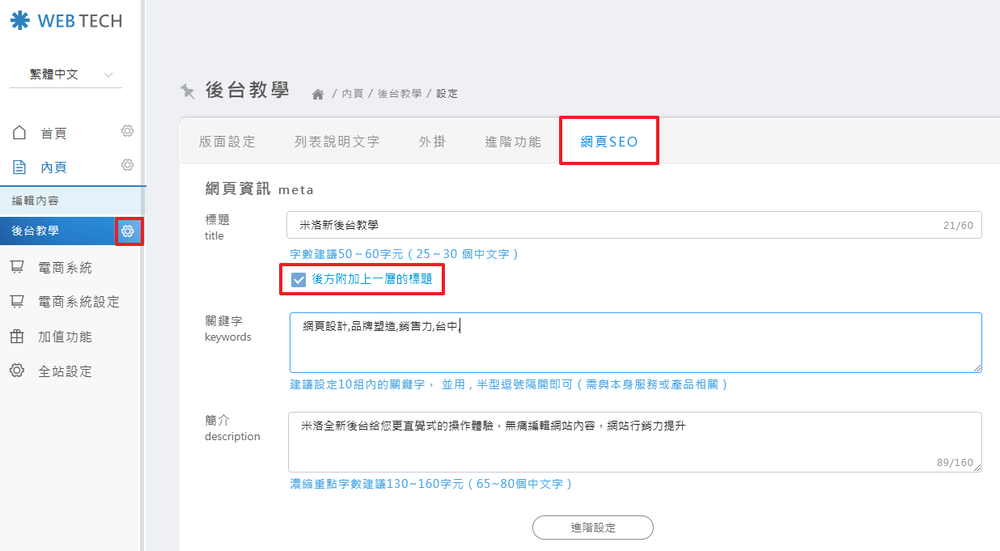Click the gear icon for 全站設定
Screen dimensions: 1000x551
point(17,371)
